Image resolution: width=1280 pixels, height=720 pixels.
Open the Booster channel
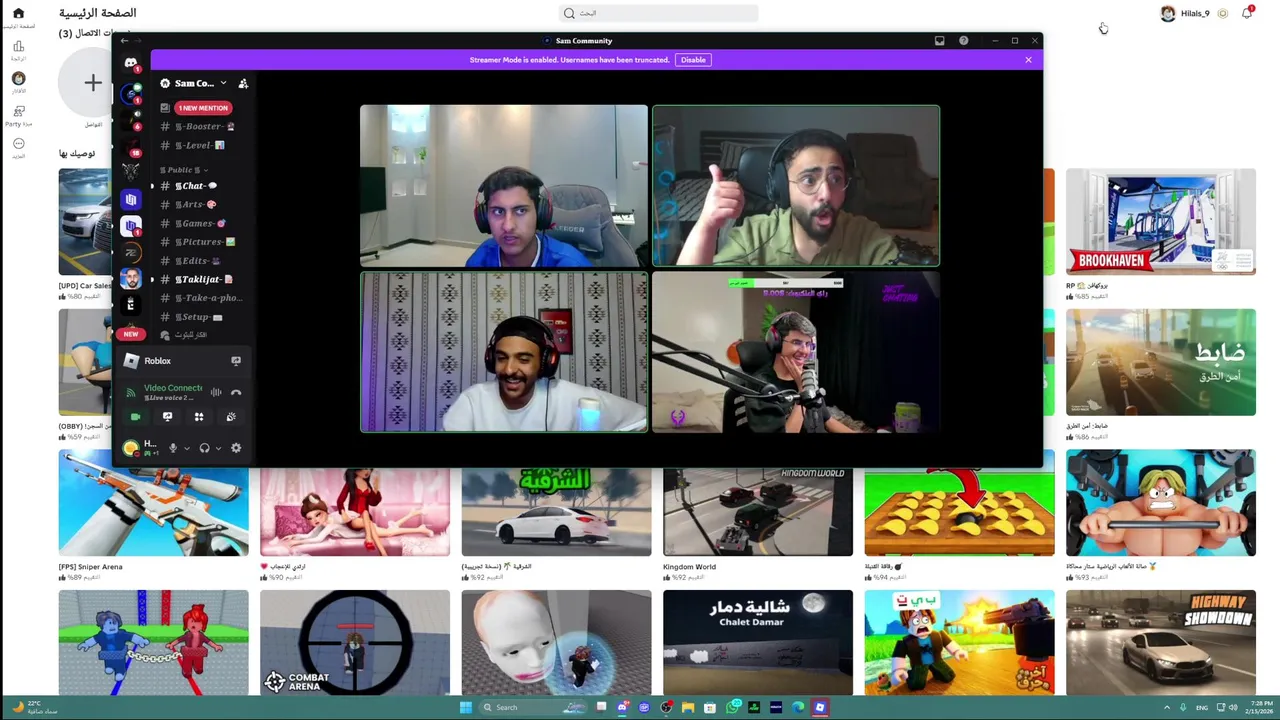pos(201,127)
